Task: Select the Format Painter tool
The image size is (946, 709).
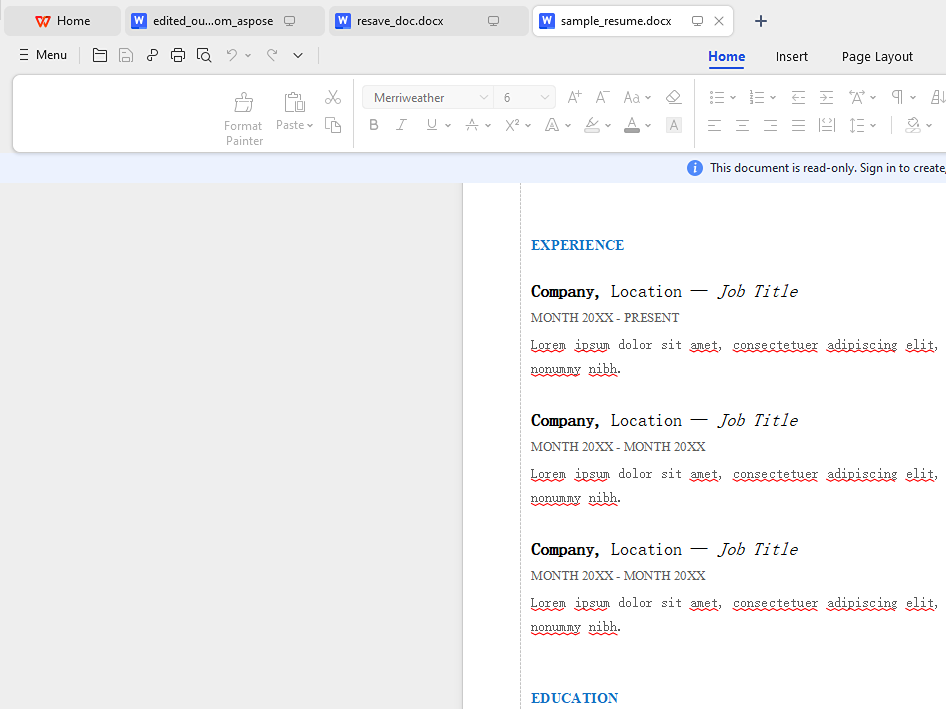Action: coord(244,118)
